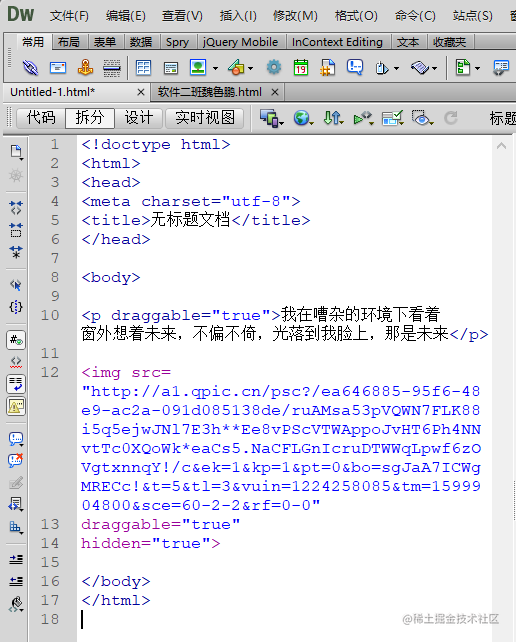Insert a date with the calendar icon
Image resolution: width=516 pixels, height=642 pixels.
click(301, 68)
